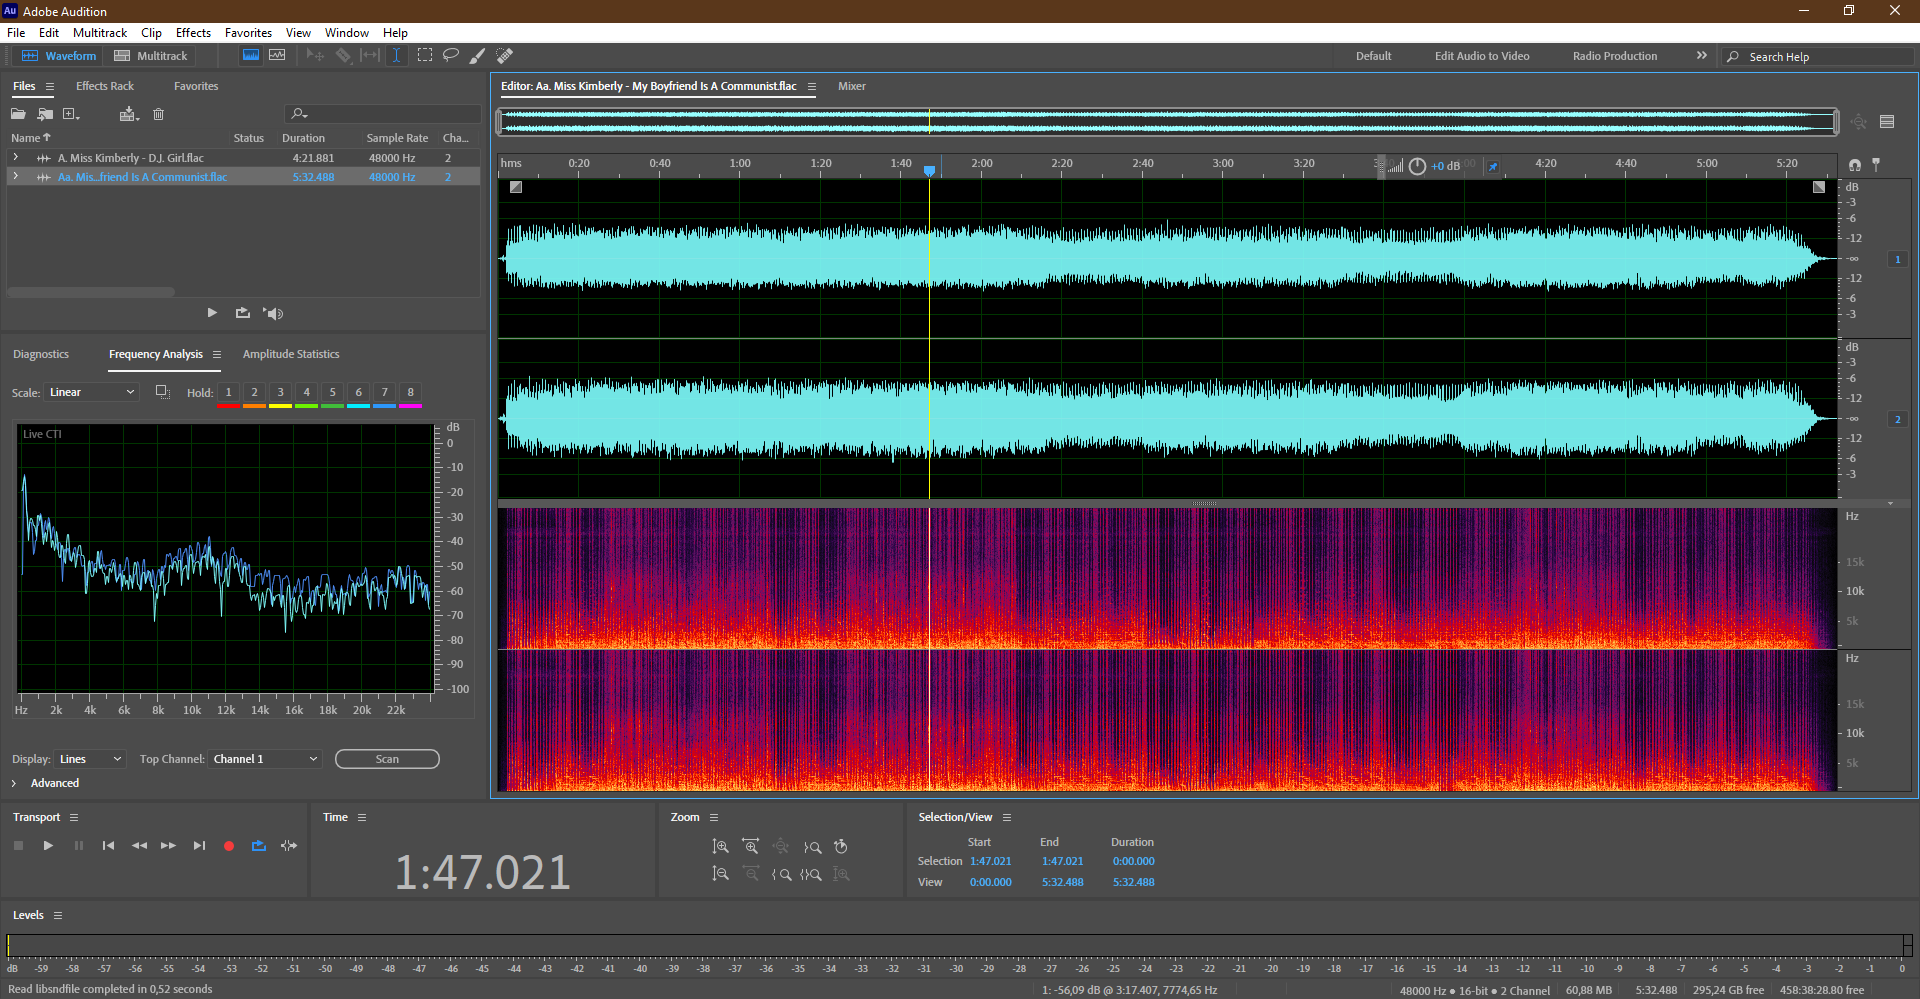Open the Effects menu
The image size is (1920, 999).
pos(193,33)
